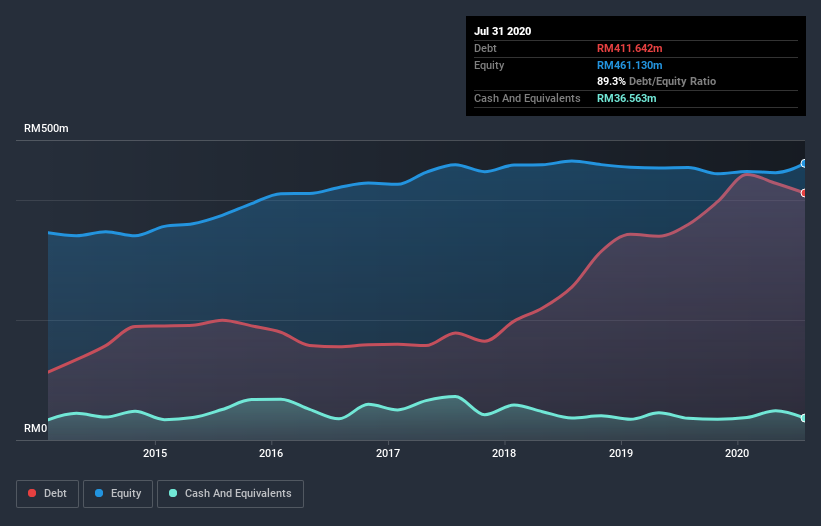Click the 2015 x-axis label
Screen dimensions: 821x526
(155, 453)
